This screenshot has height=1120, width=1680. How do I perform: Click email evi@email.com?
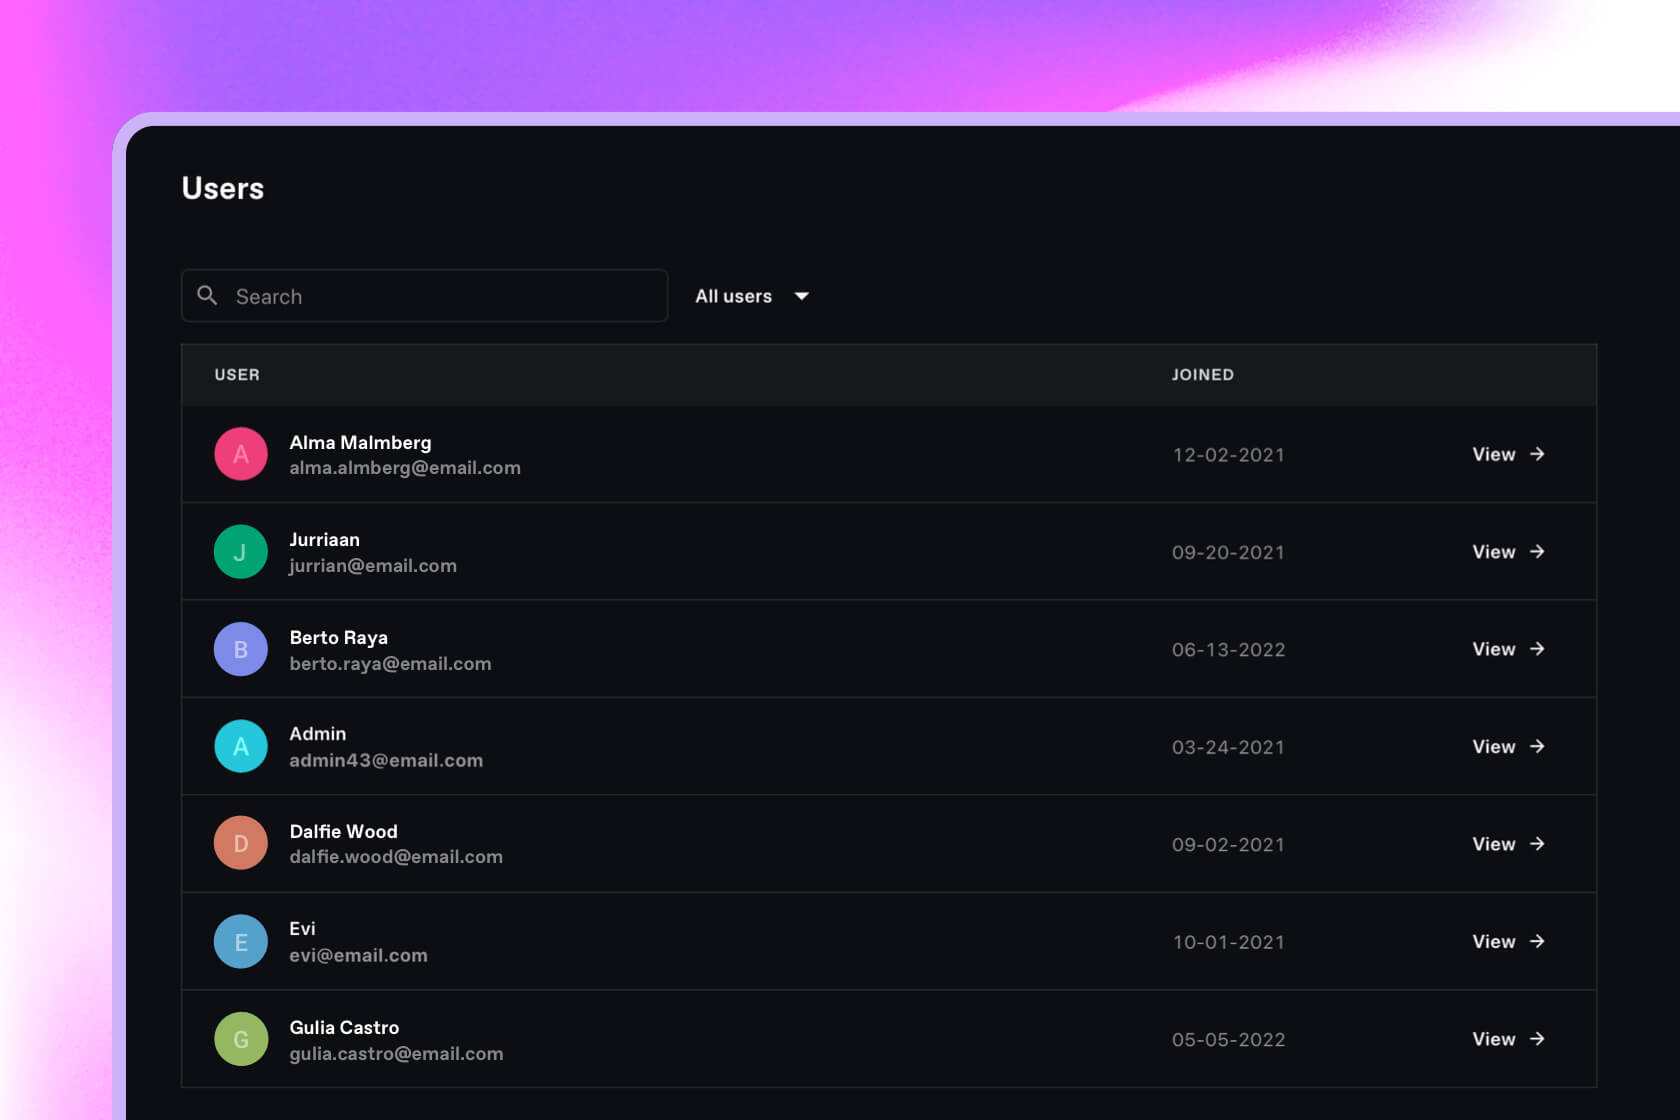358,956
